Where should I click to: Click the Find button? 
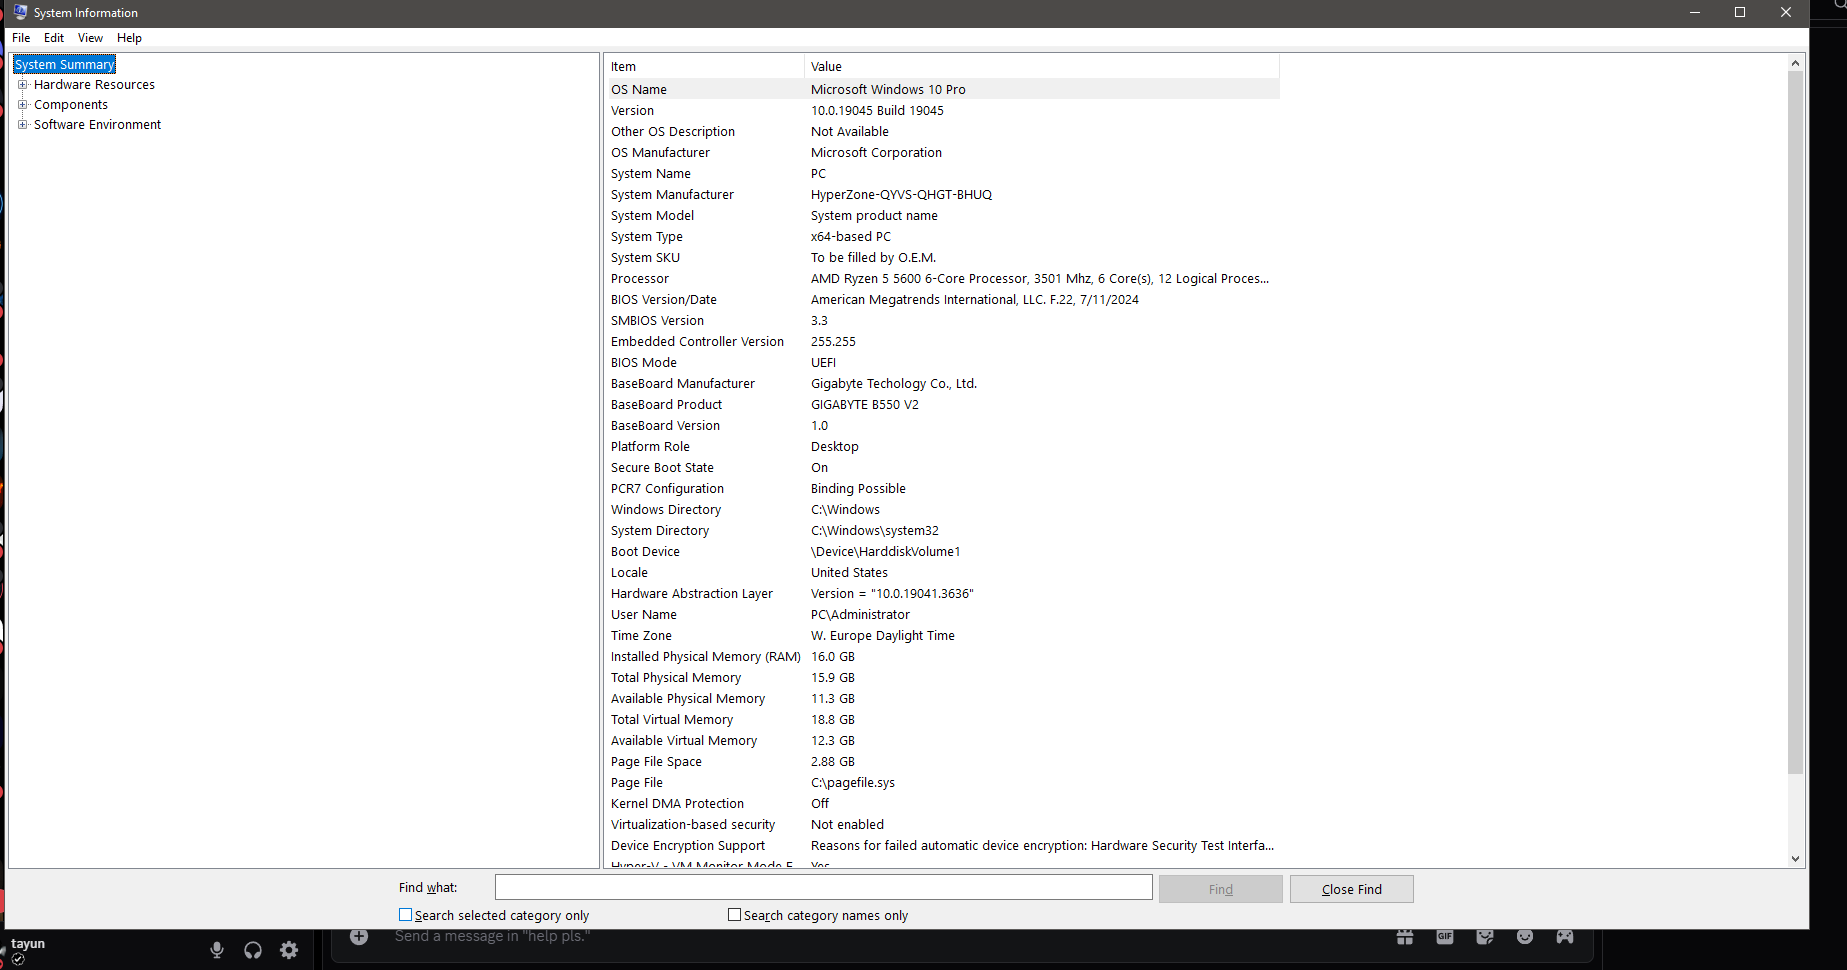[1220, 889]
